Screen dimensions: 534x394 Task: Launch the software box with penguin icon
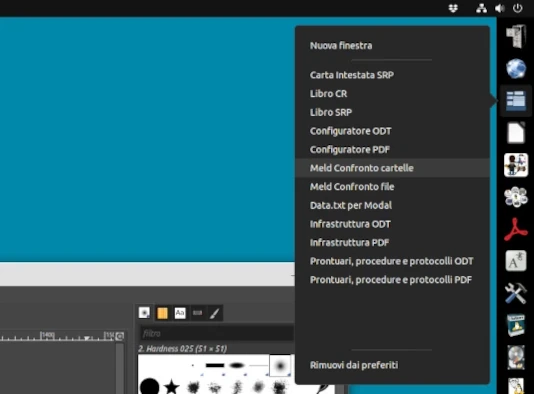coord(516,326)
